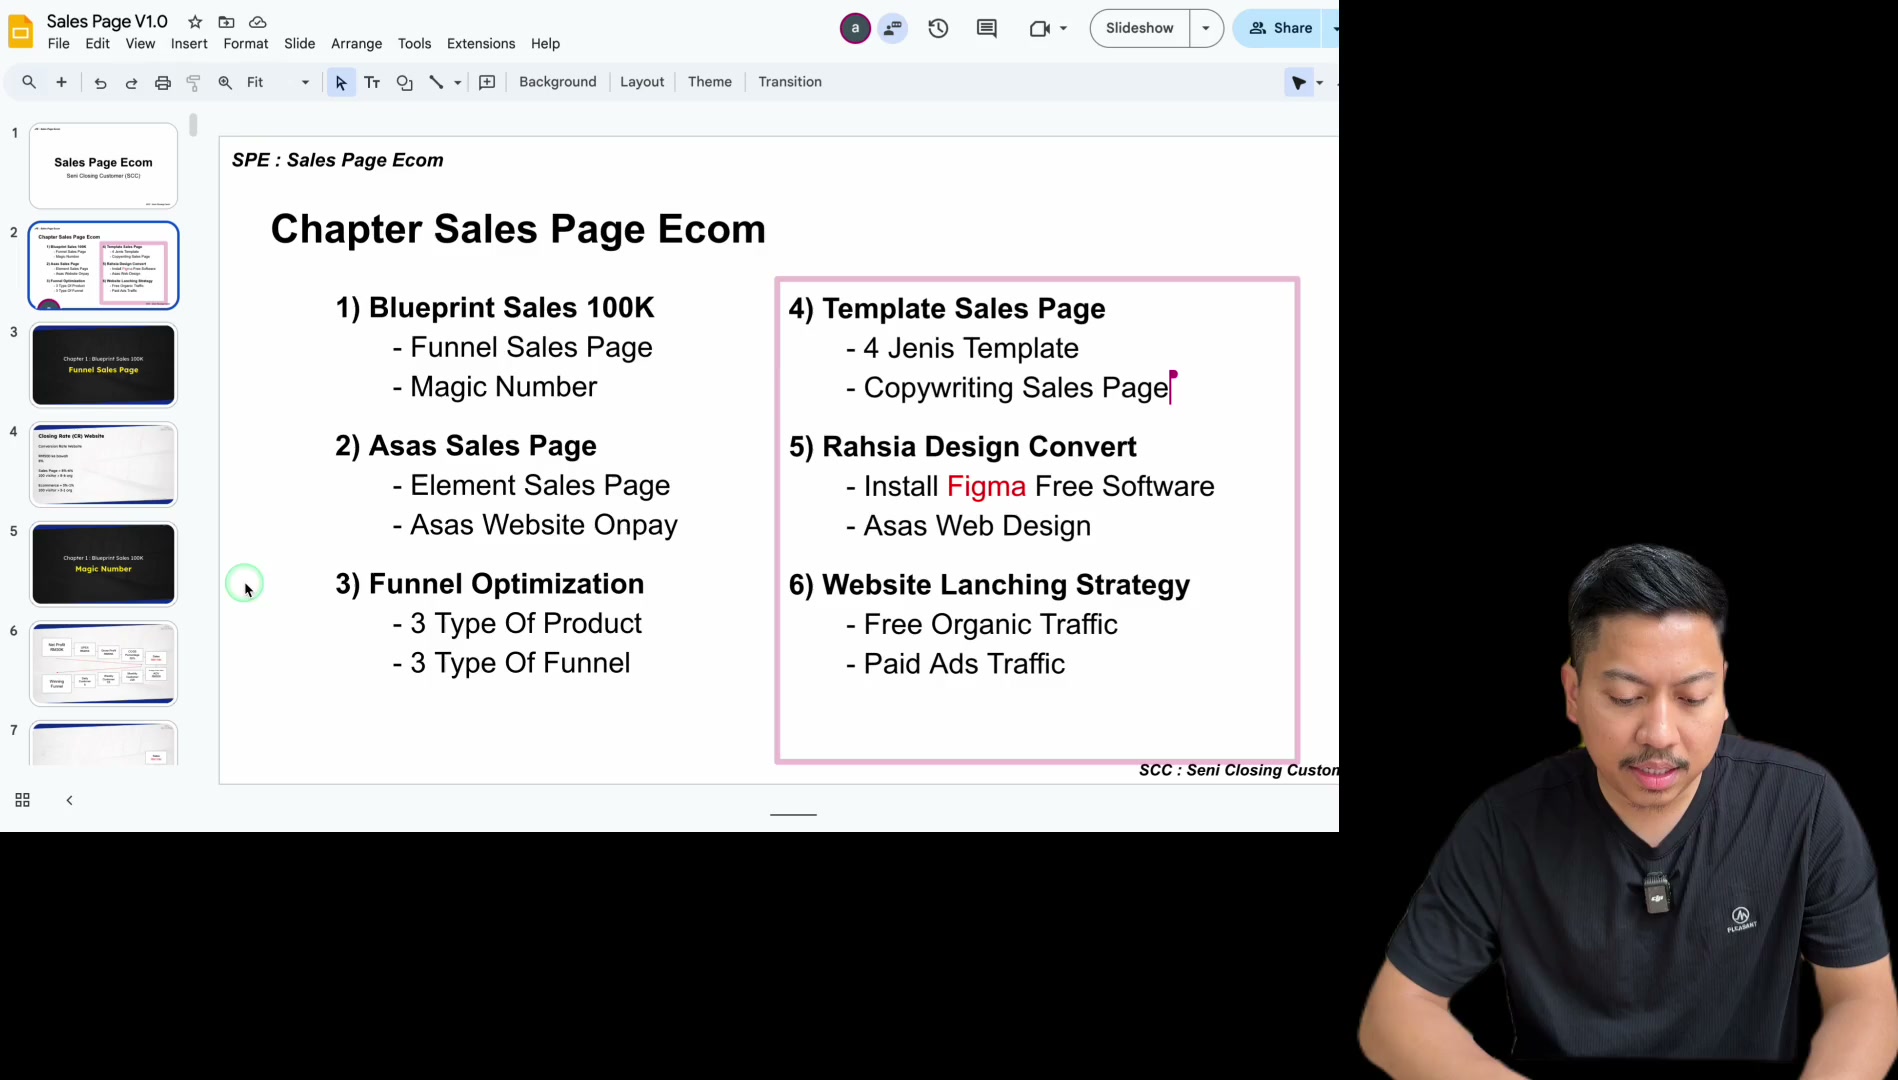Open grid view of slides
Image resolution: width=1898 pixels, height=1080 pixels.
point(22,800)
